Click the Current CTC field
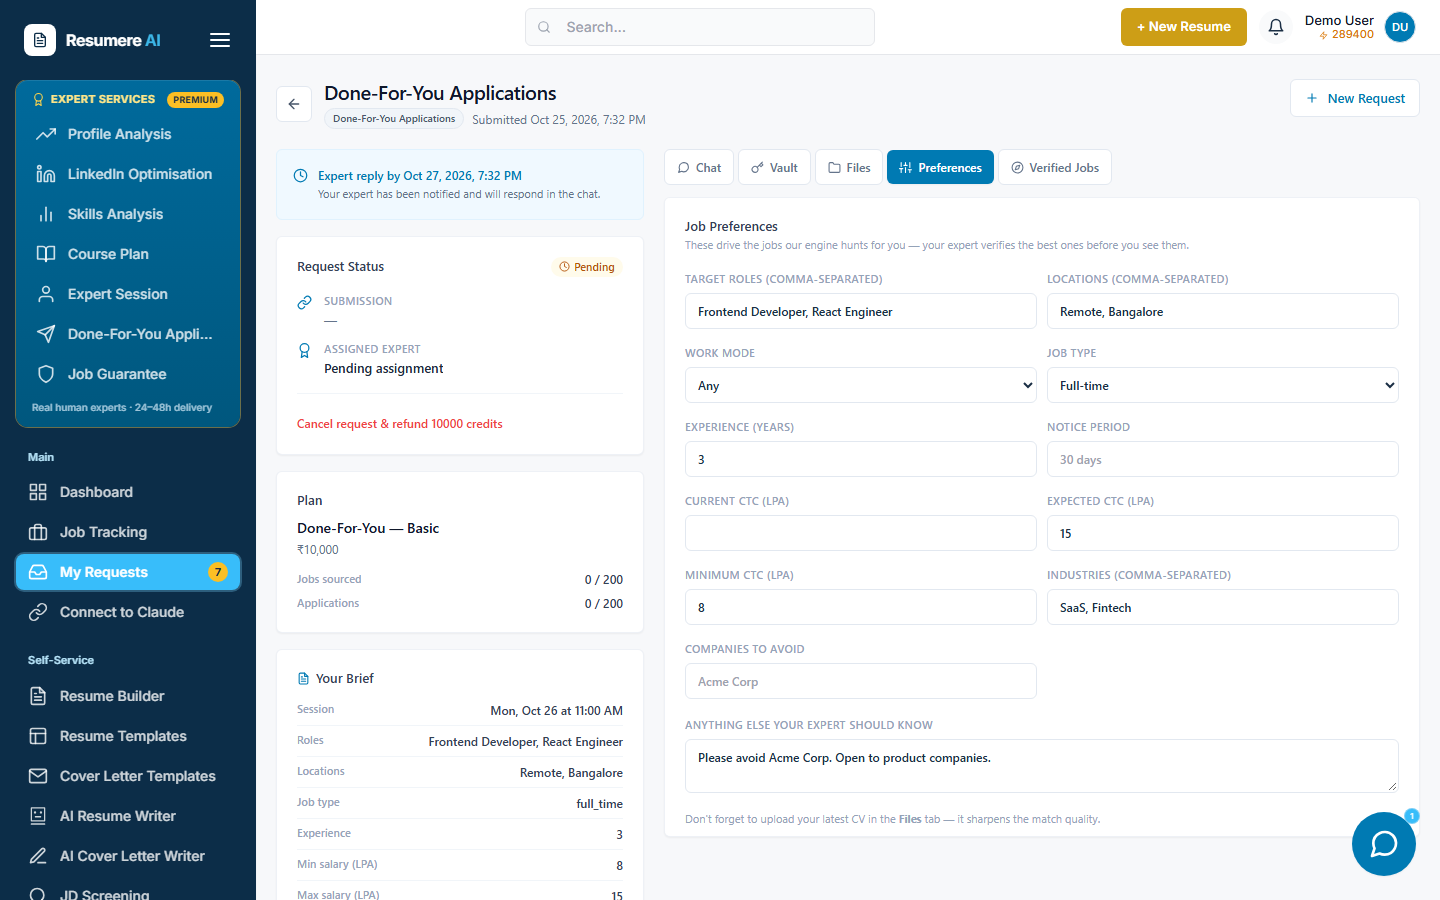 [x=861, y=533]
